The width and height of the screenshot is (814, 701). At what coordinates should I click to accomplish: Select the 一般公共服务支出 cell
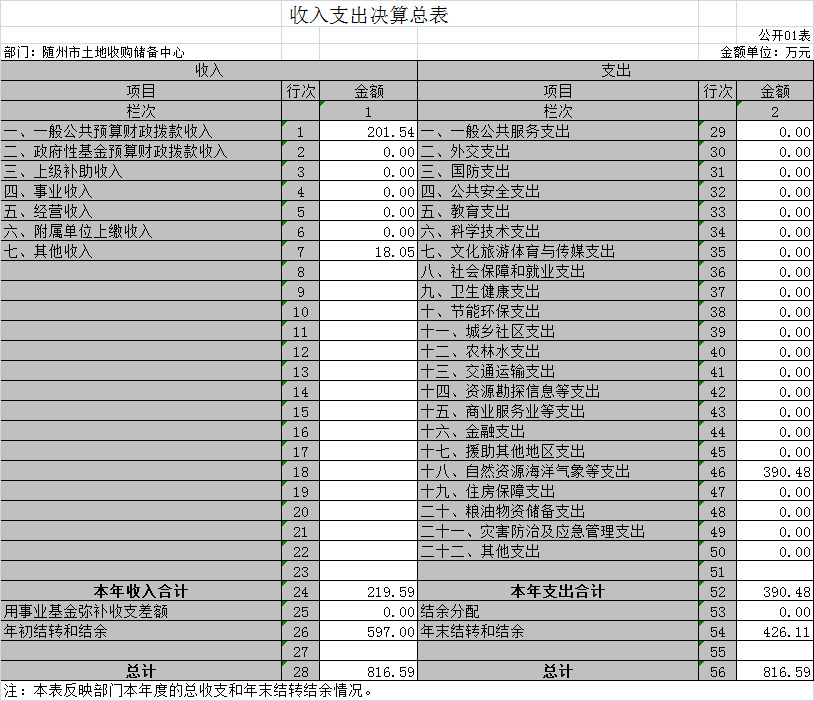point(558,131)
